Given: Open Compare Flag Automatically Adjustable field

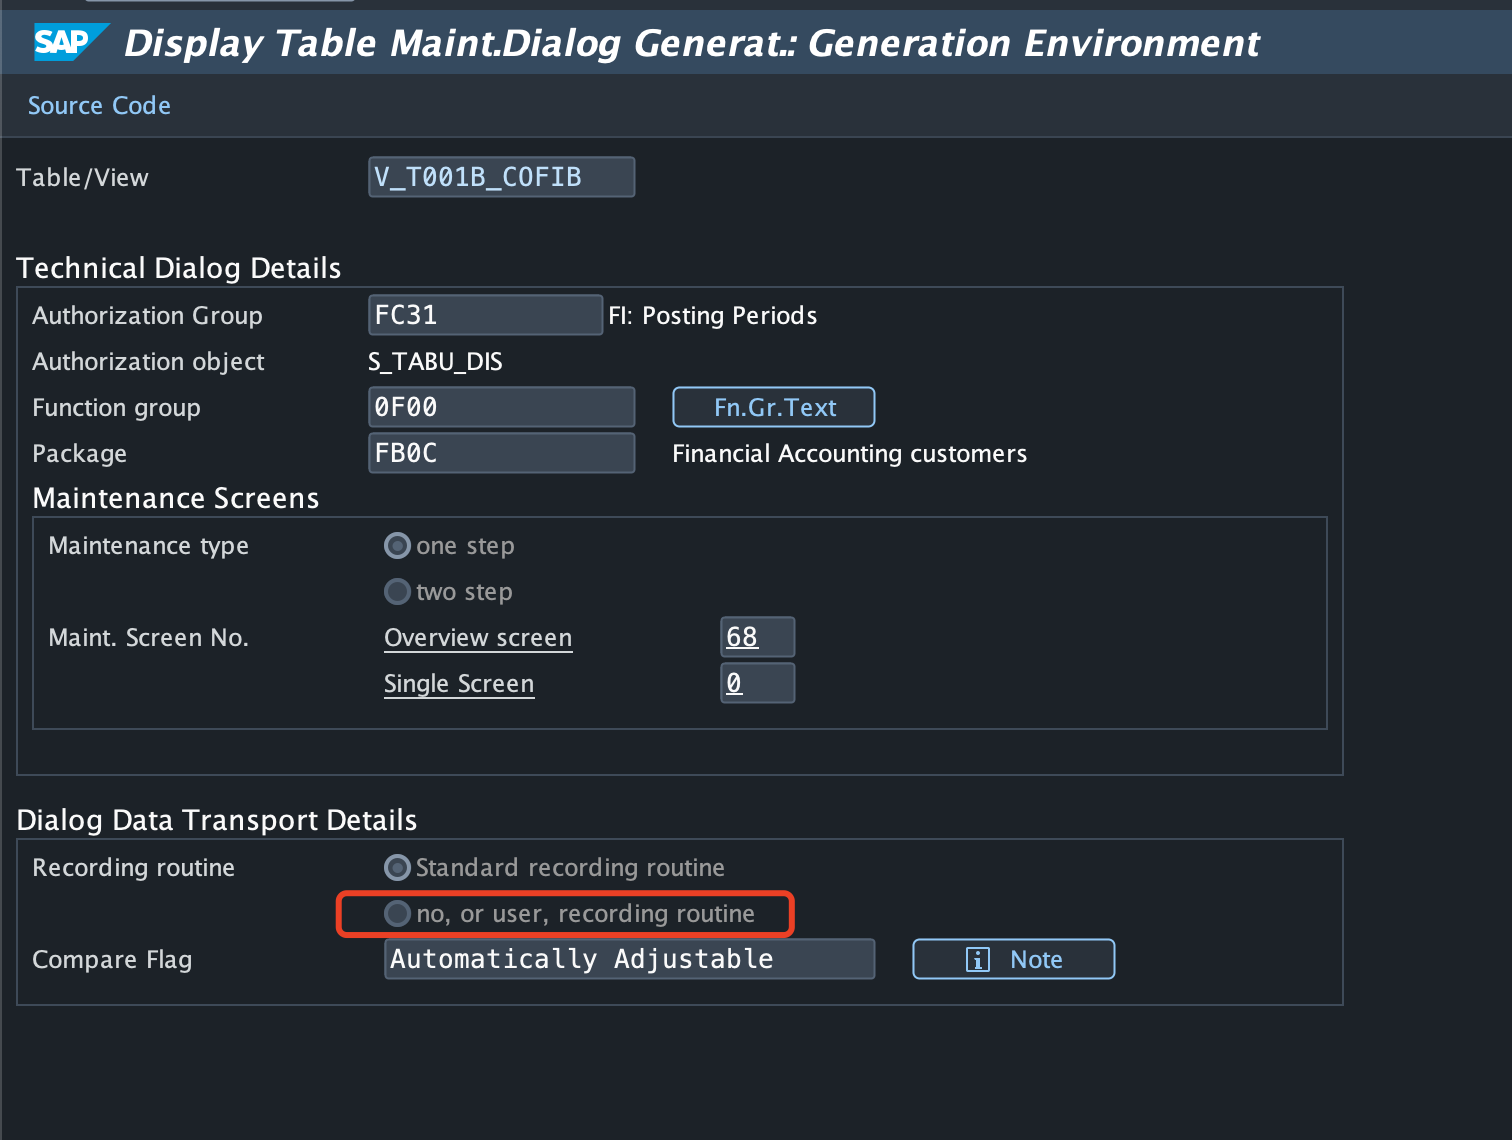Looking at the screenshot, I should [x=629, y=959].
